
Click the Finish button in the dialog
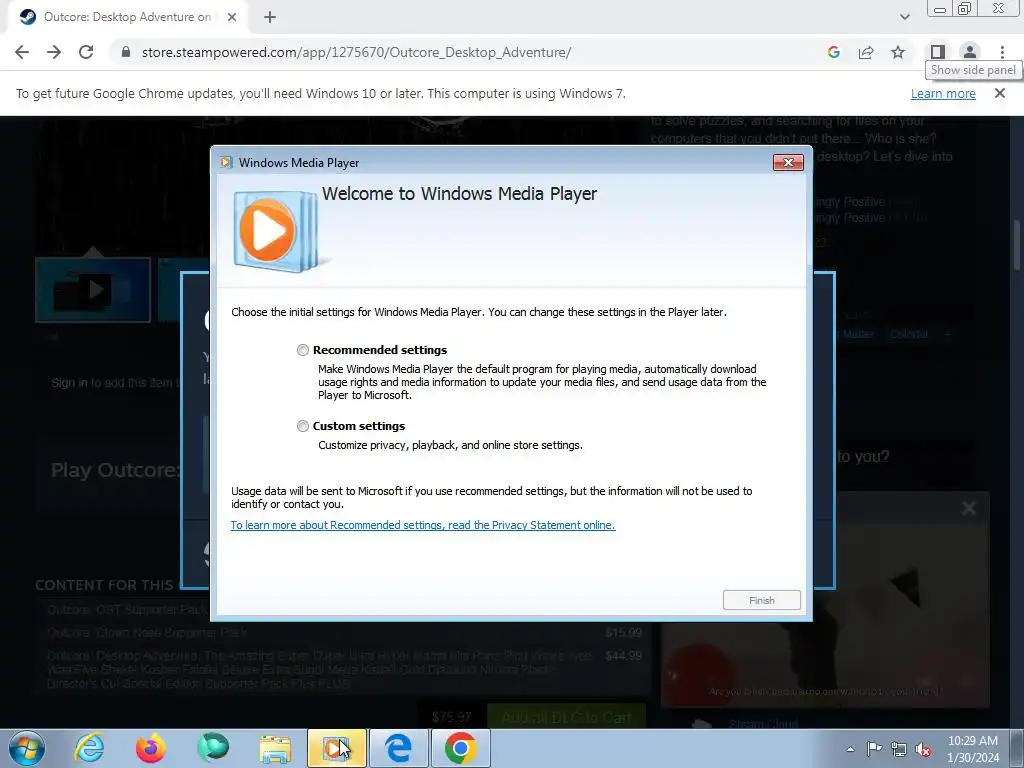(x=761, y=600)
